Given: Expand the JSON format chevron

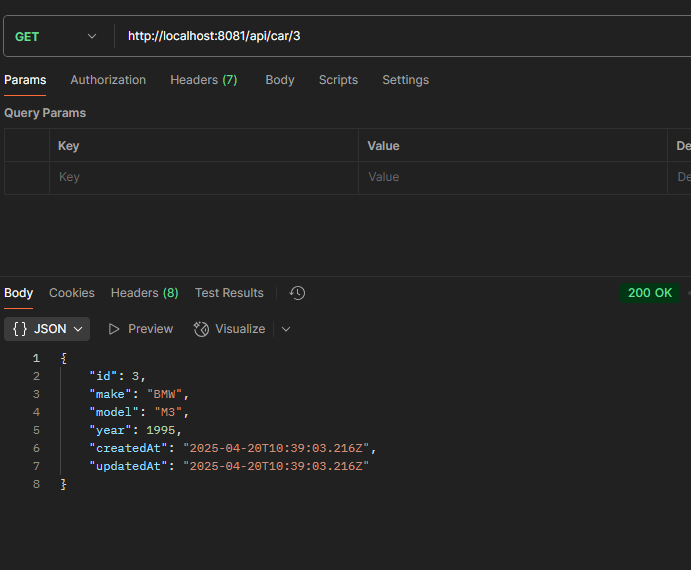Looking at the screenshot, I should coord(78,329).
